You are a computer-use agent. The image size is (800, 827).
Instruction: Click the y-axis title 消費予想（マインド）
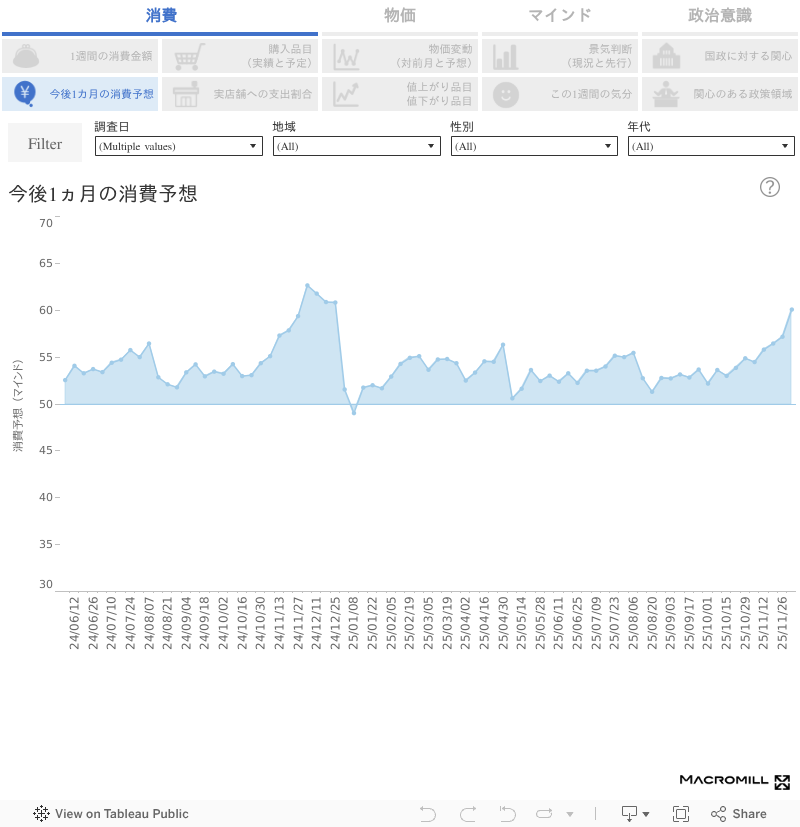click(18, 405)
